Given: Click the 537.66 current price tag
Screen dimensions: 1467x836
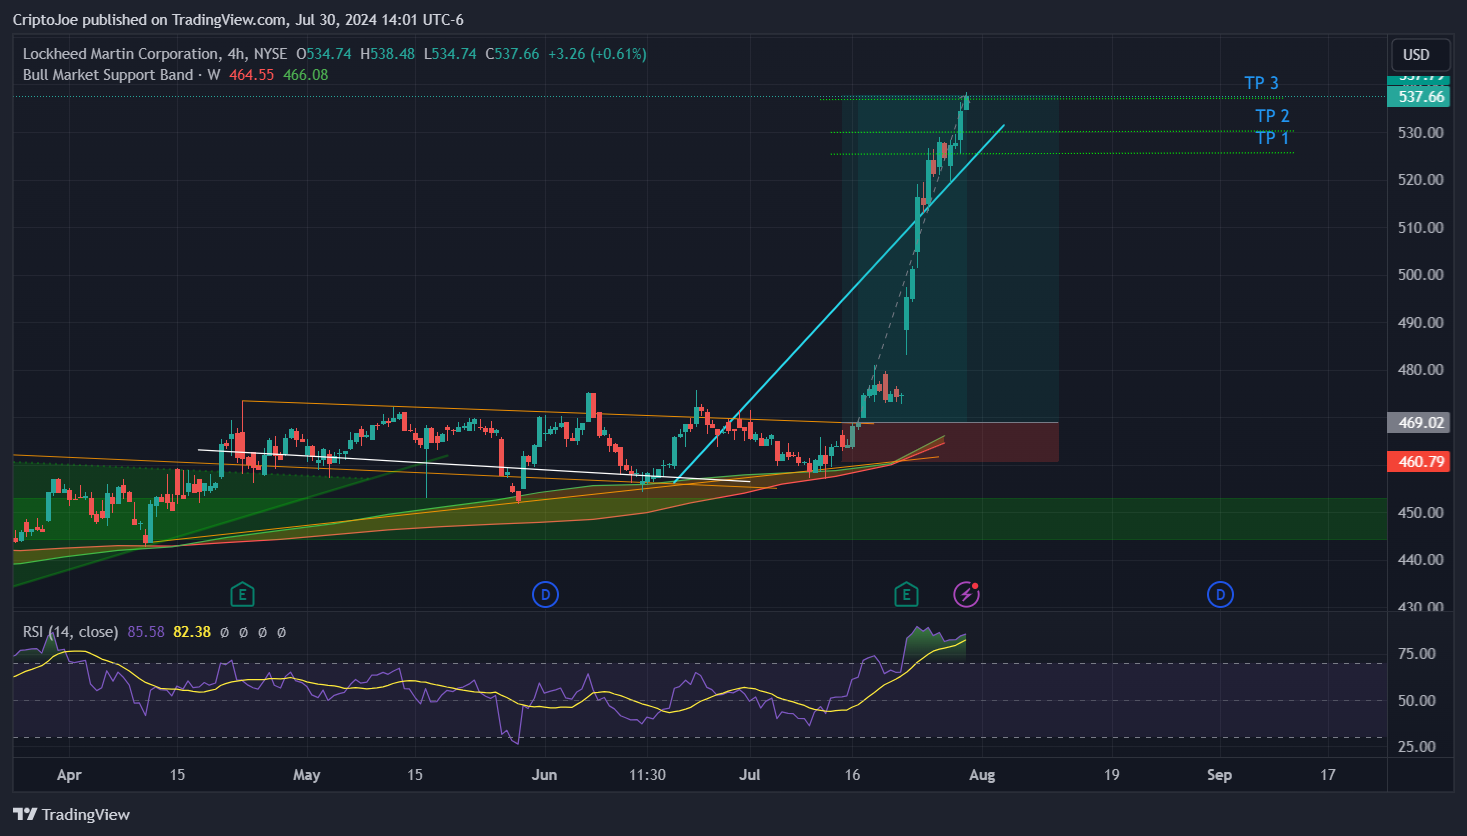Looking at the screenshot, I should (x=1419, y=97).
